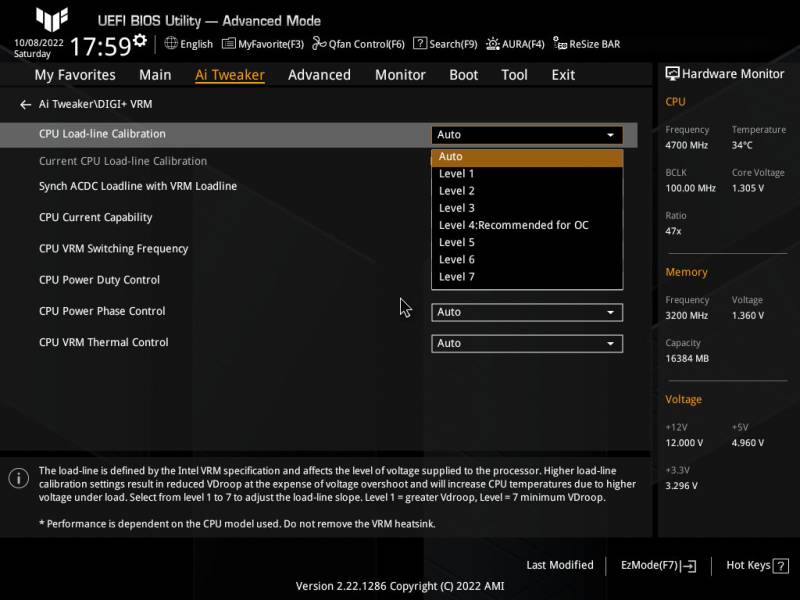Choose Level 4:Recommended for OC
Viewport: 800px width, 600px height.
tap(527, 226)
